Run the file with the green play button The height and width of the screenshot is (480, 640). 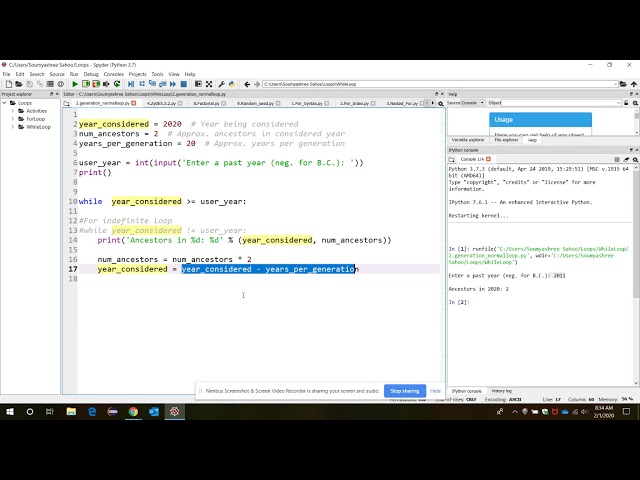coord(75,84)
